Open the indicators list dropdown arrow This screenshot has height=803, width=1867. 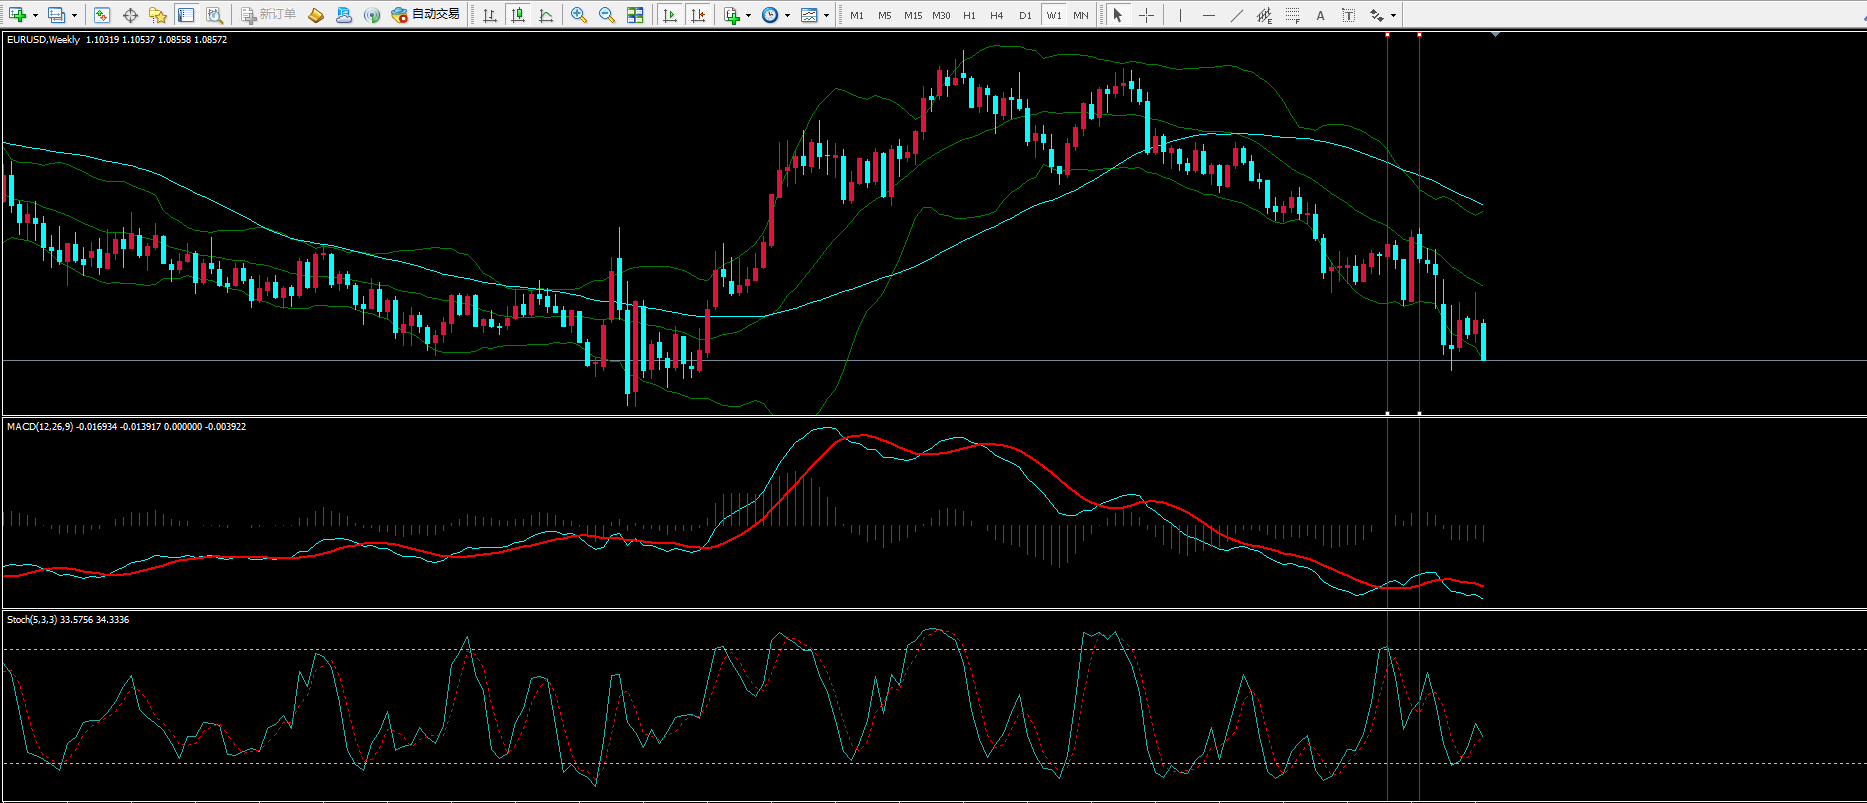748,15
